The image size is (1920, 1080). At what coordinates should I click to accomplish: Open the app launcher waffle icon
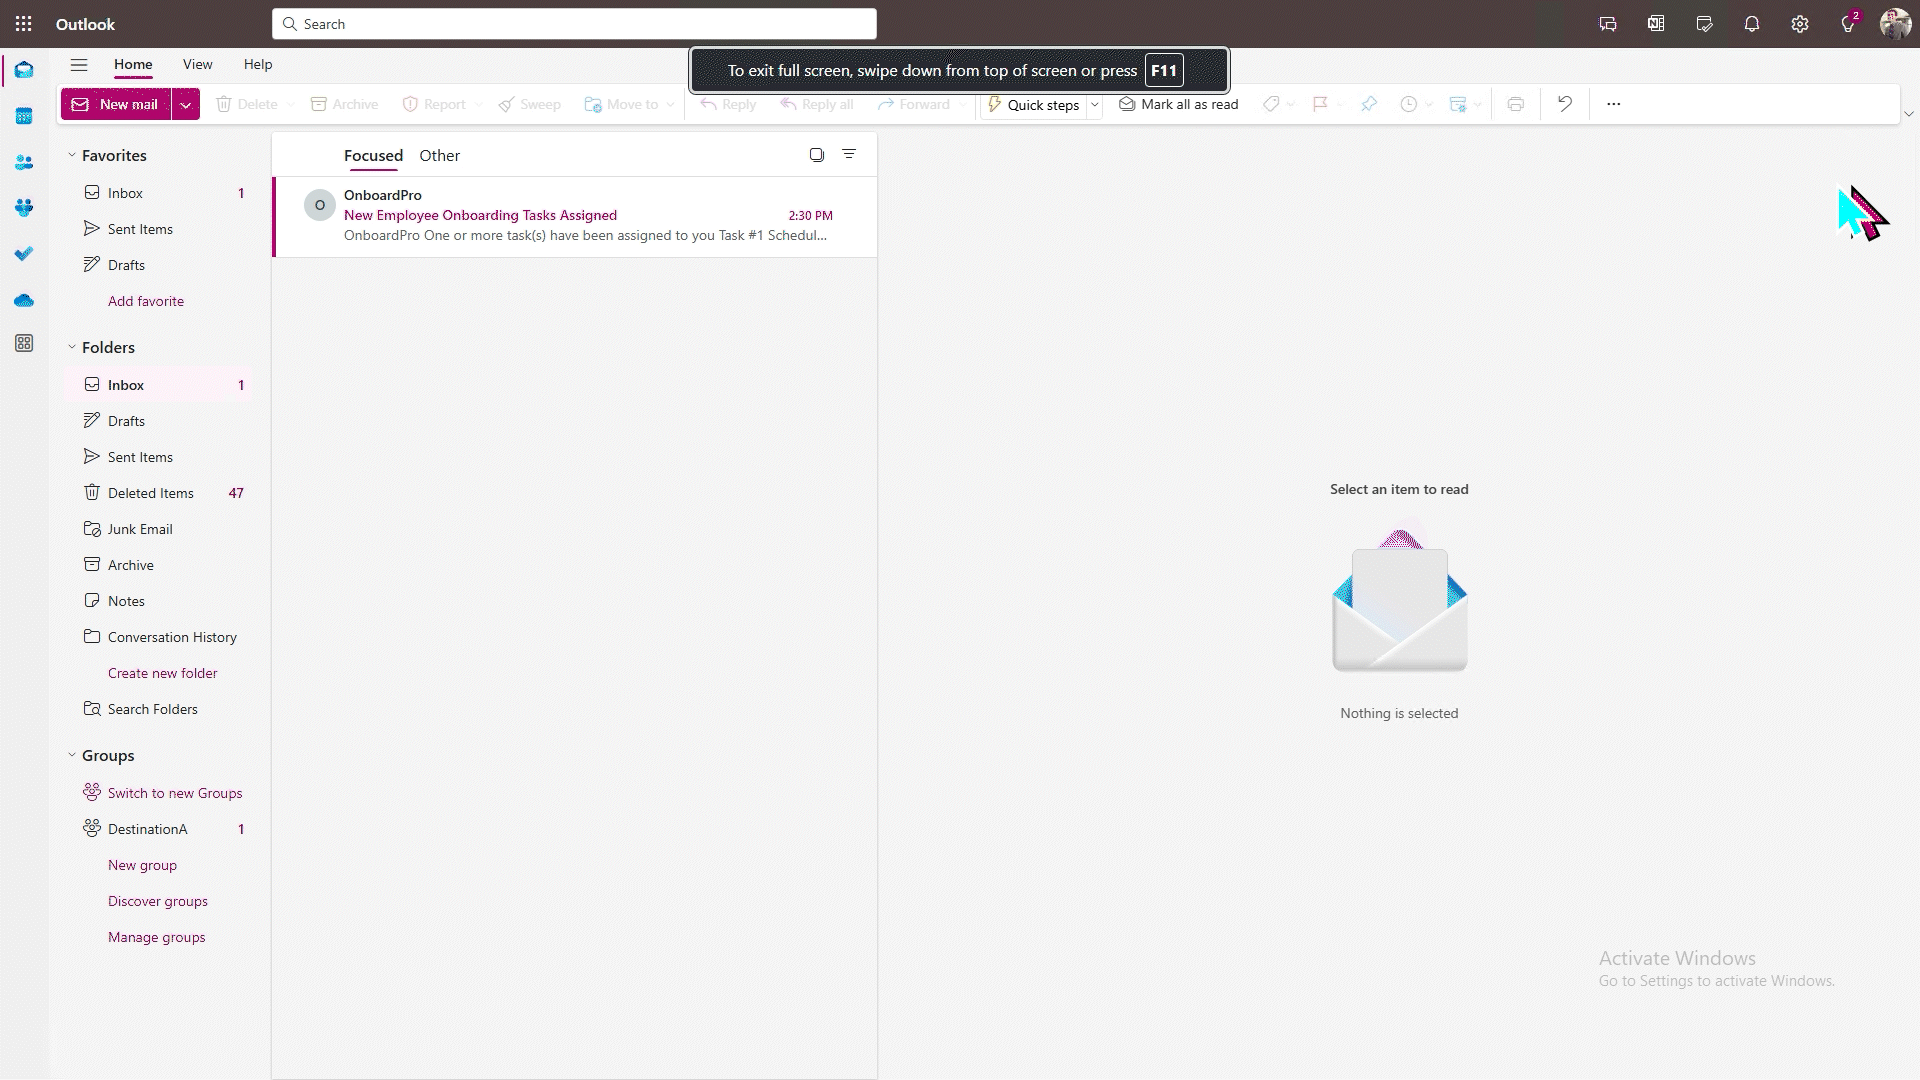click(24, 24)
